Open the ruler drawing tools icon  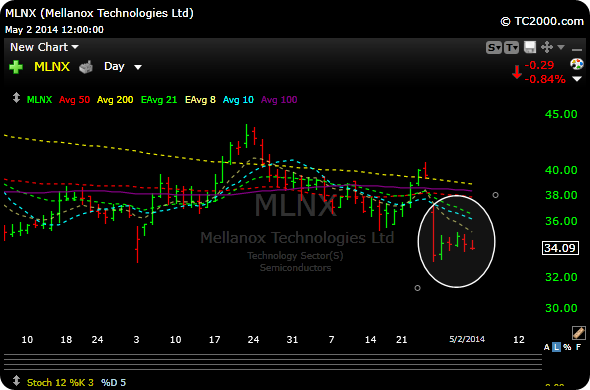pos(578,333)
